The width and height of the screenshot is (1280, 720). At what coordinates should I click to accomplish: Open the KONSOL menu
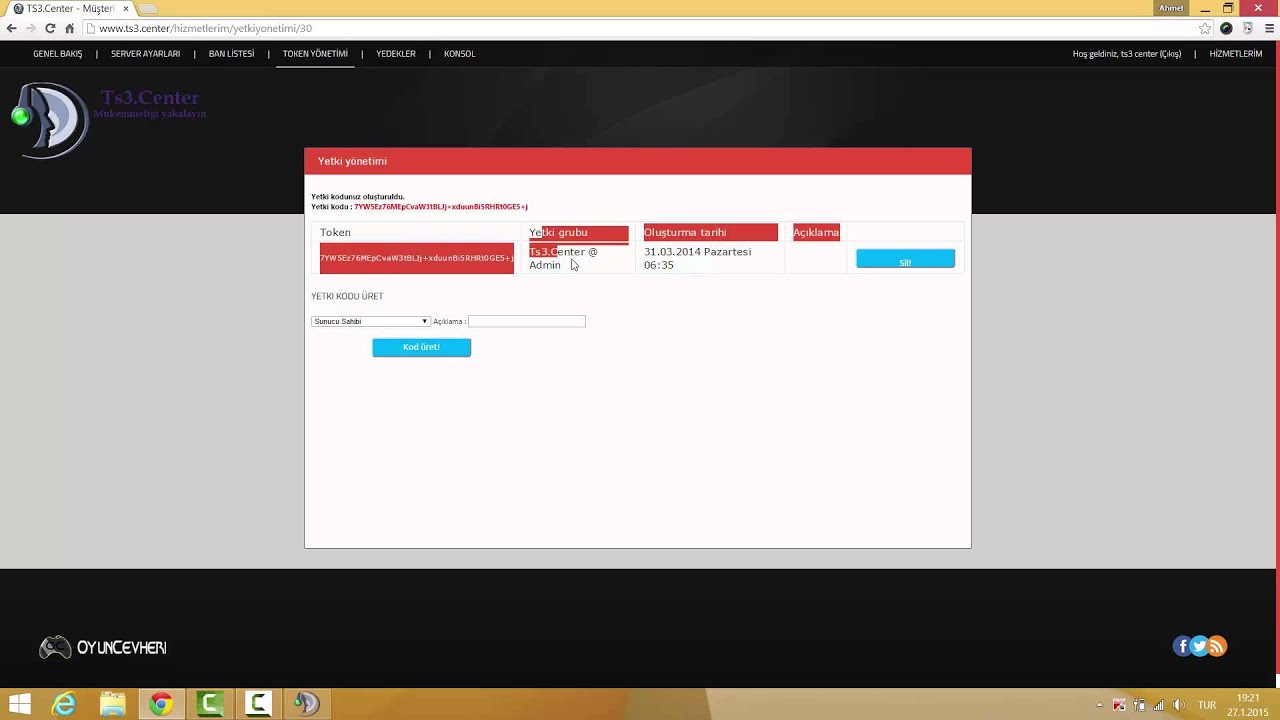(460, 54)
